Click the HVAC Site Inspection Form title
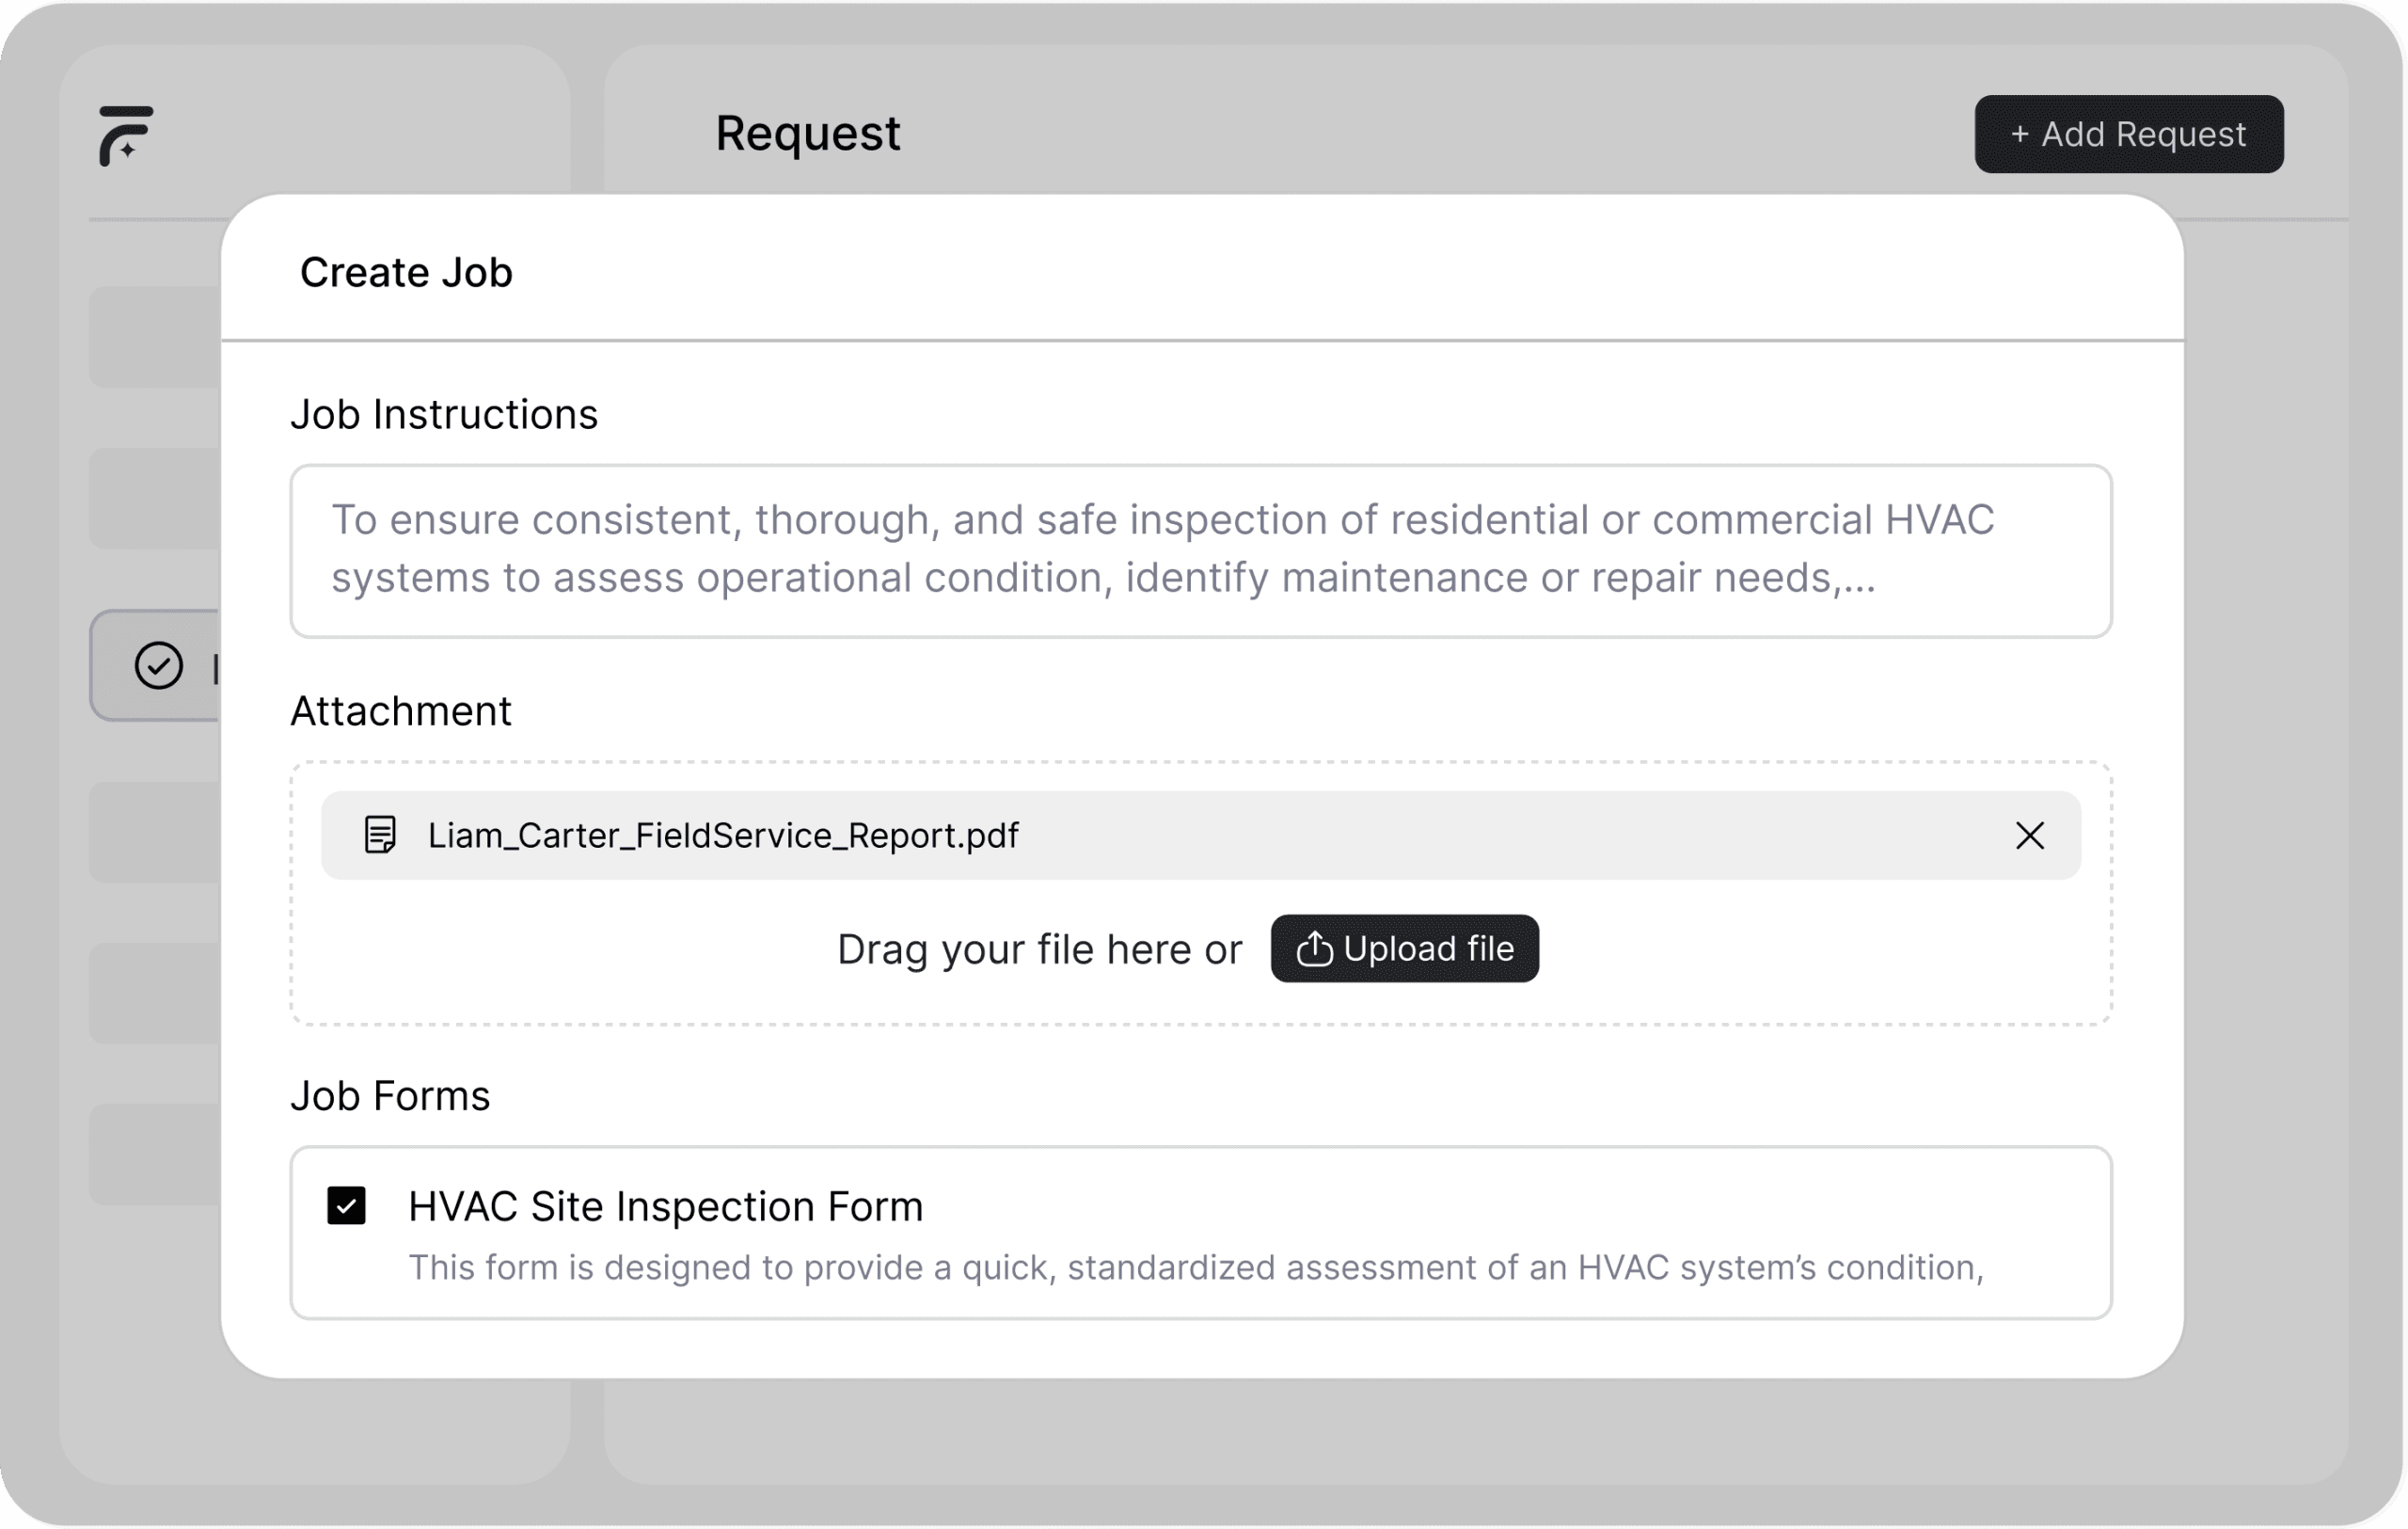Viewport: 2408px width, 1529px height. pos(665,1206)
